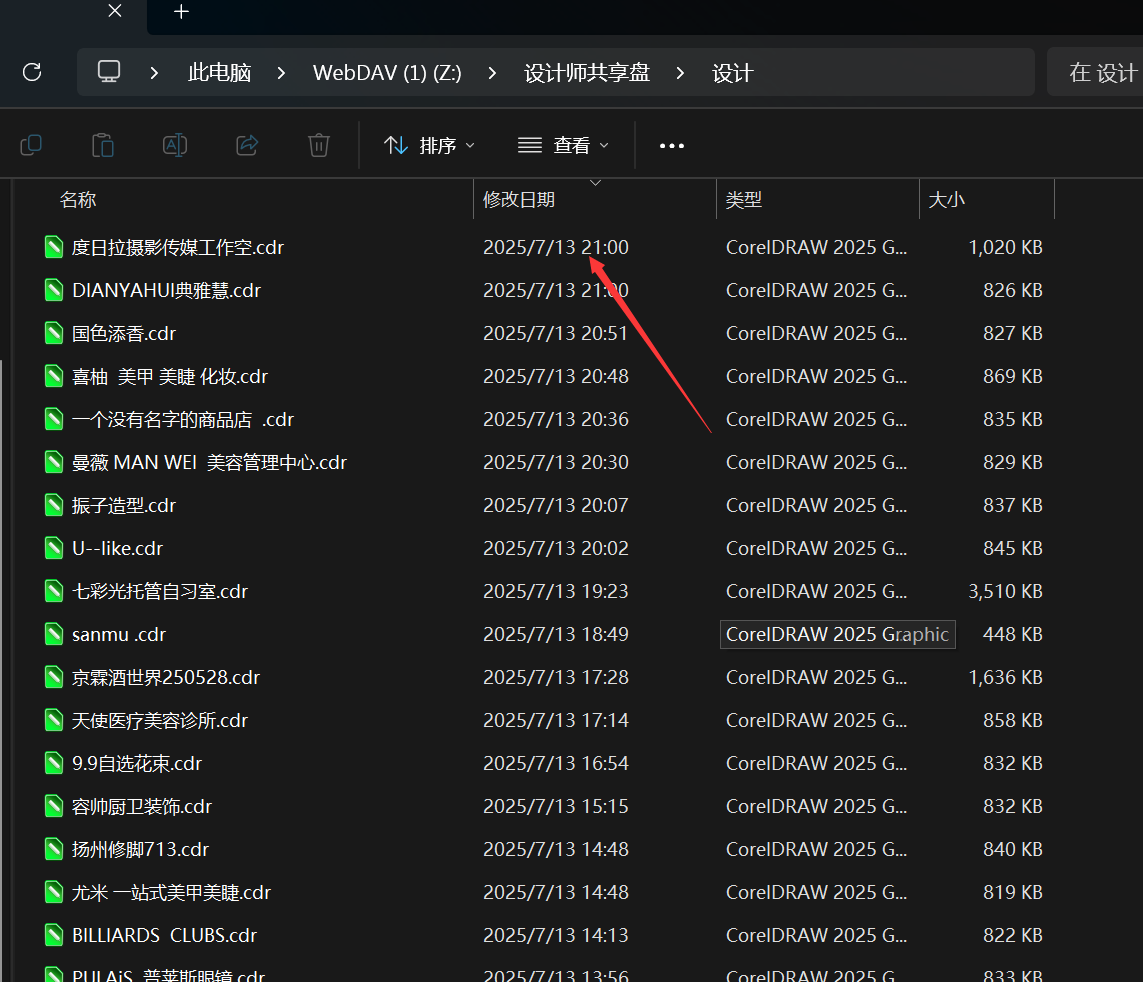
Task: Click the size value 1,636 KB
Action: 1005,677
